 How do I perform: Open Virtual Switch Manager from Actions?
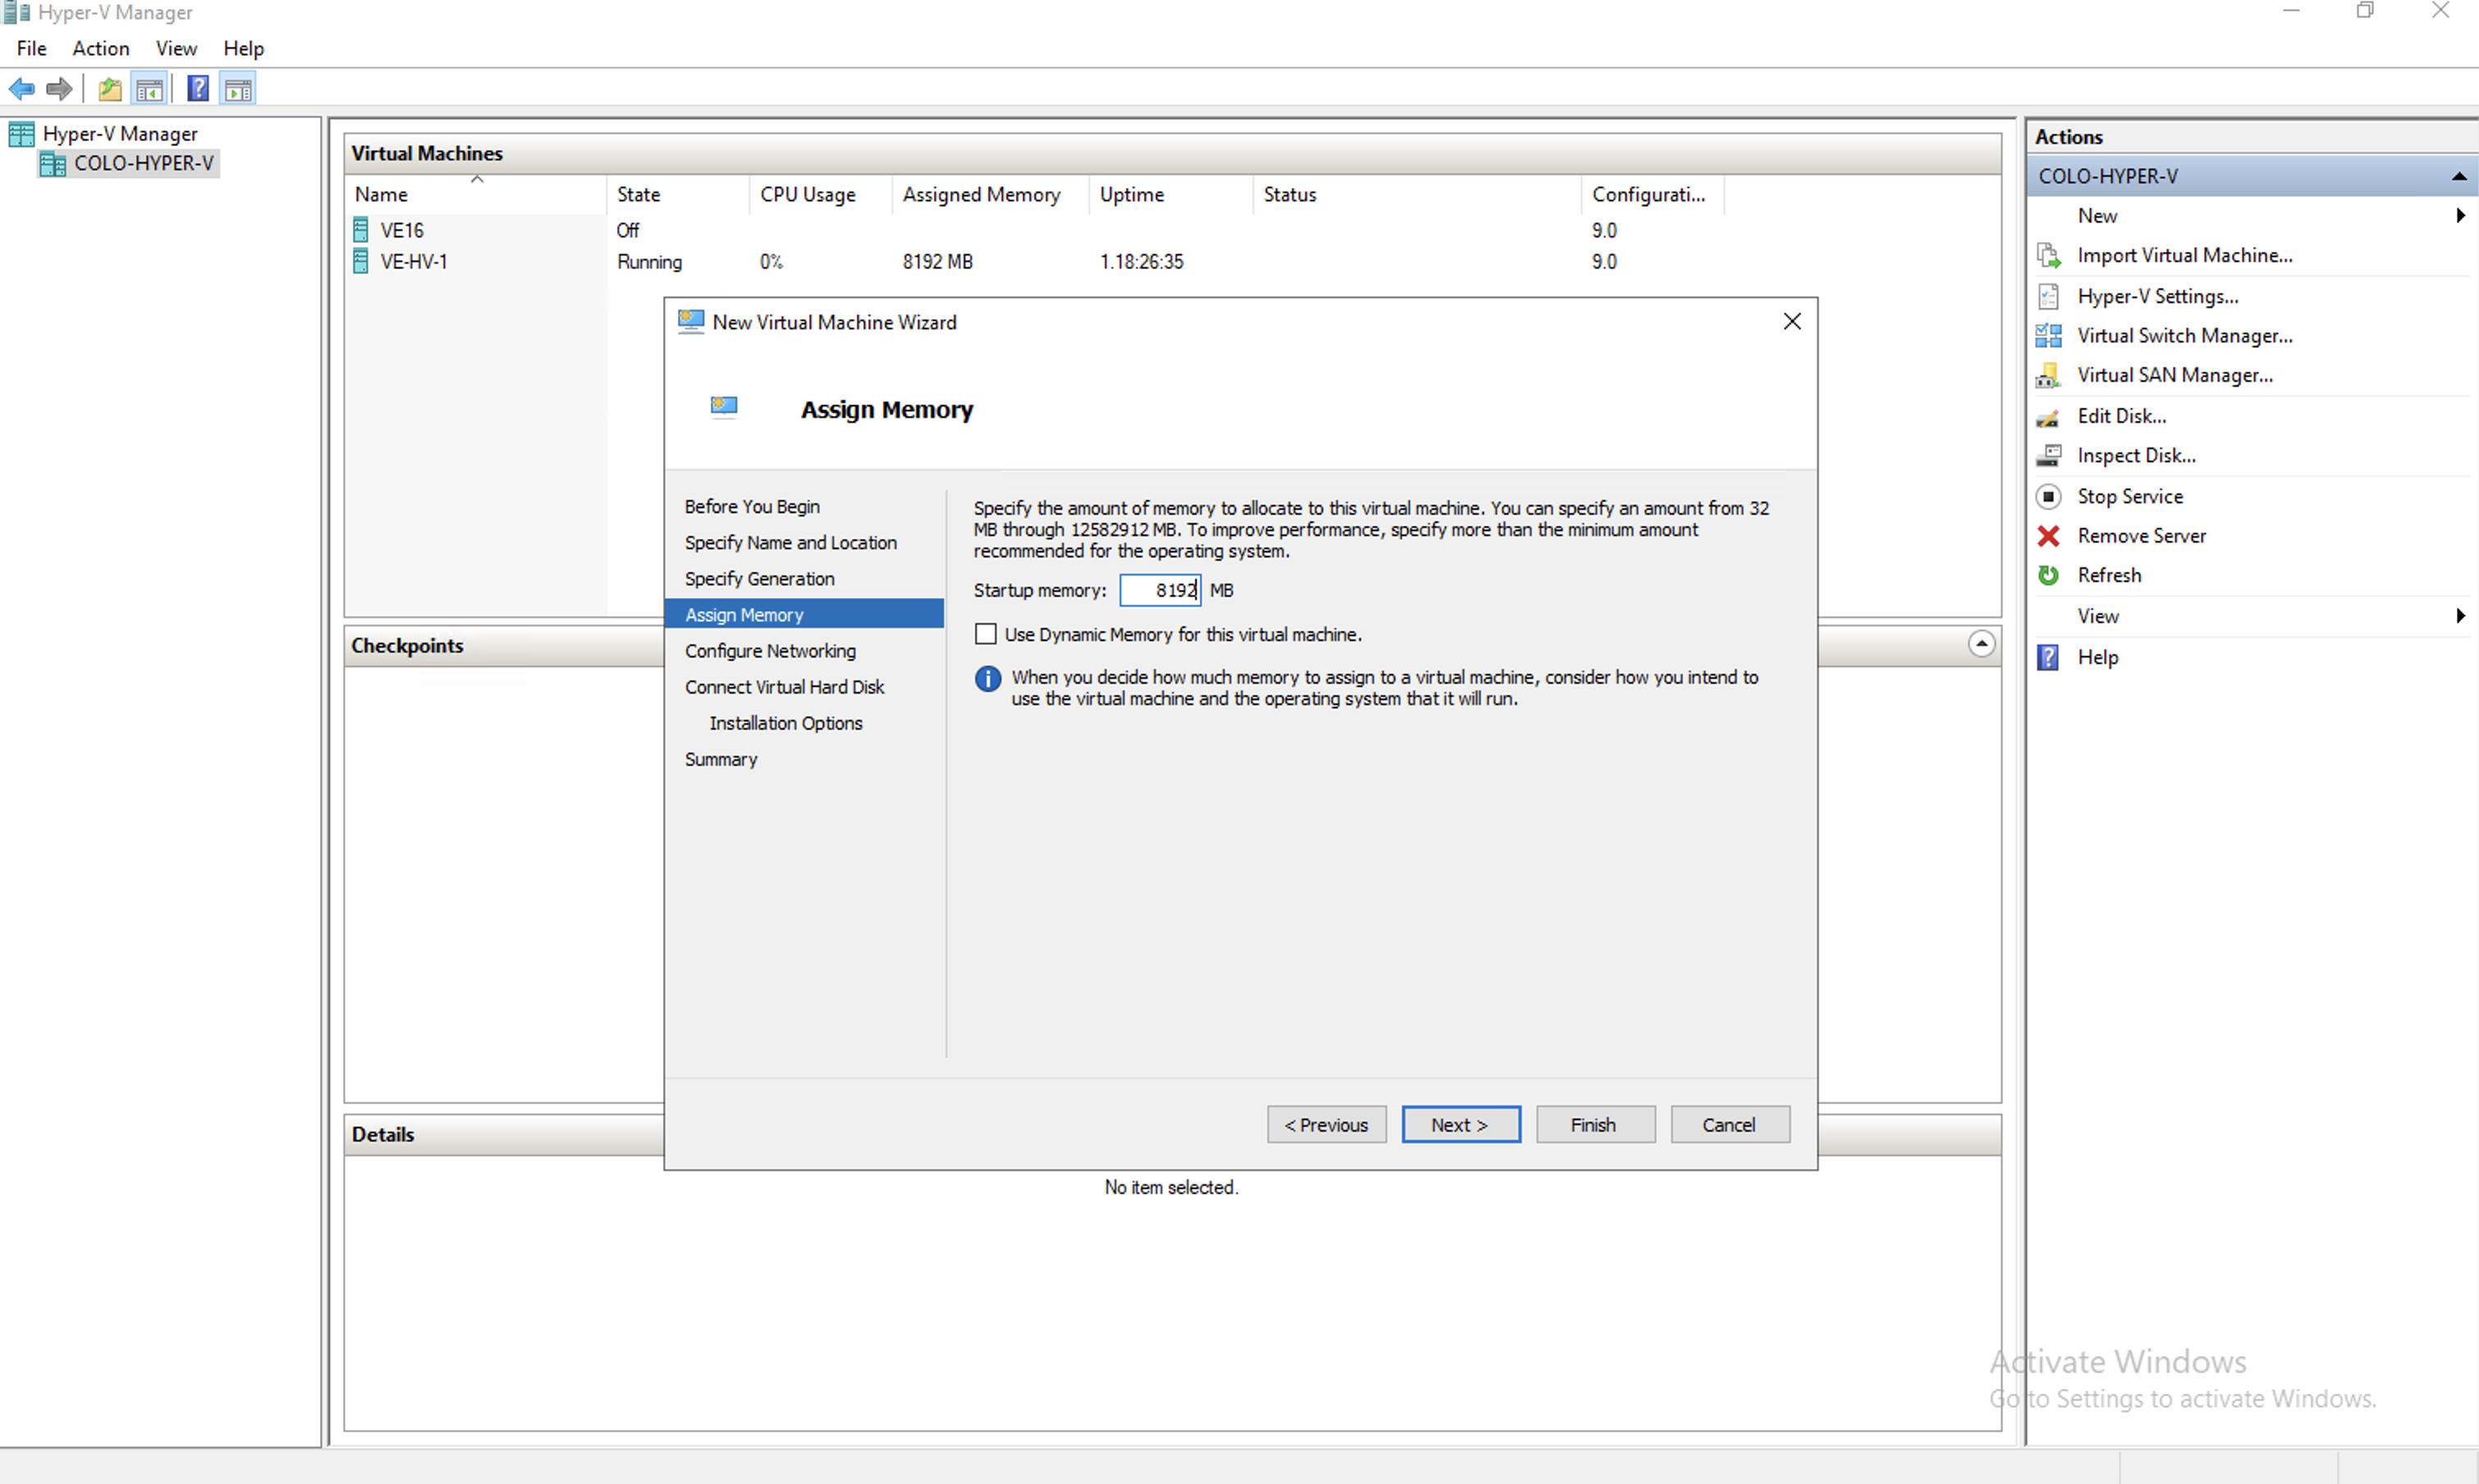2184,336
